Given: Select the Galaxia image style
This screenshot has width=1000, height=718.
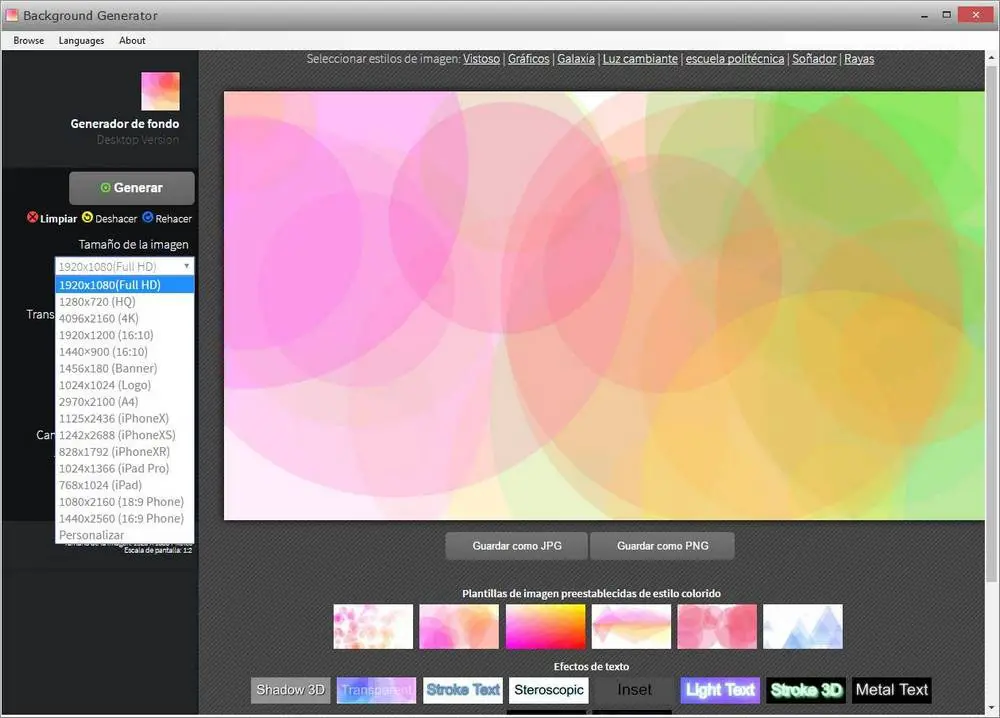Looking at the screenshot, I should click(x=576, y=59).
